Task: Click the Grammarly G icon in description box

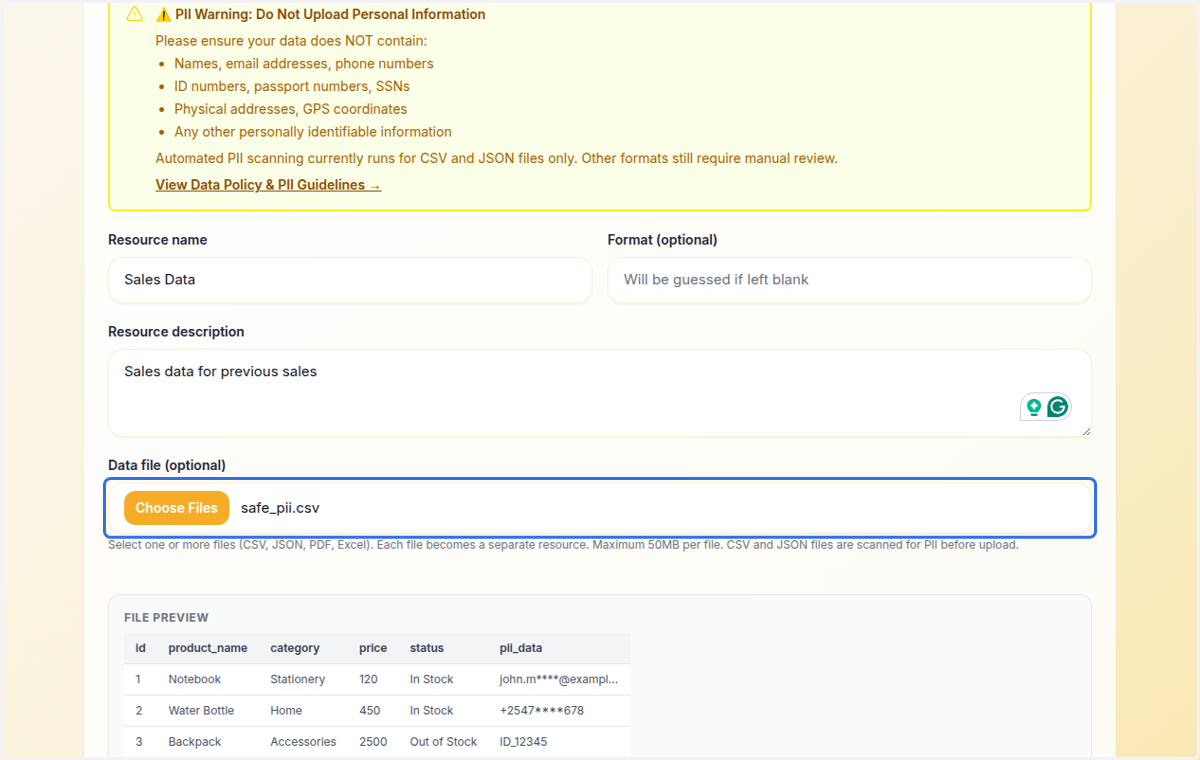Action: [x=1058, y=407]
